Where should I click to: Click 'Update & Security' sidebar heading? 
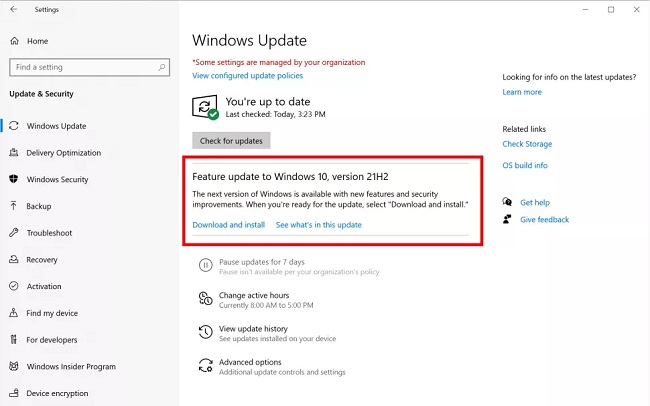pos(41,94)
